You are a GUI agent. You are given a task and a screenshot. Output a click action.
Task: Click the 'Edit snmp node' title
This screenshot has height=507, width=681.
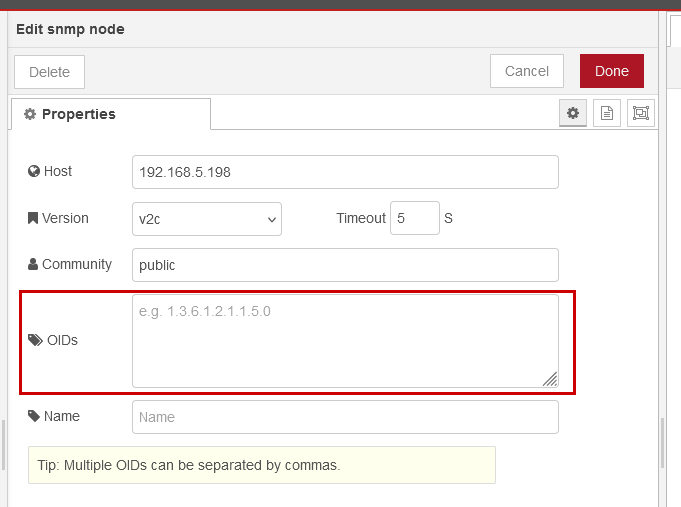tap(70, 29)
